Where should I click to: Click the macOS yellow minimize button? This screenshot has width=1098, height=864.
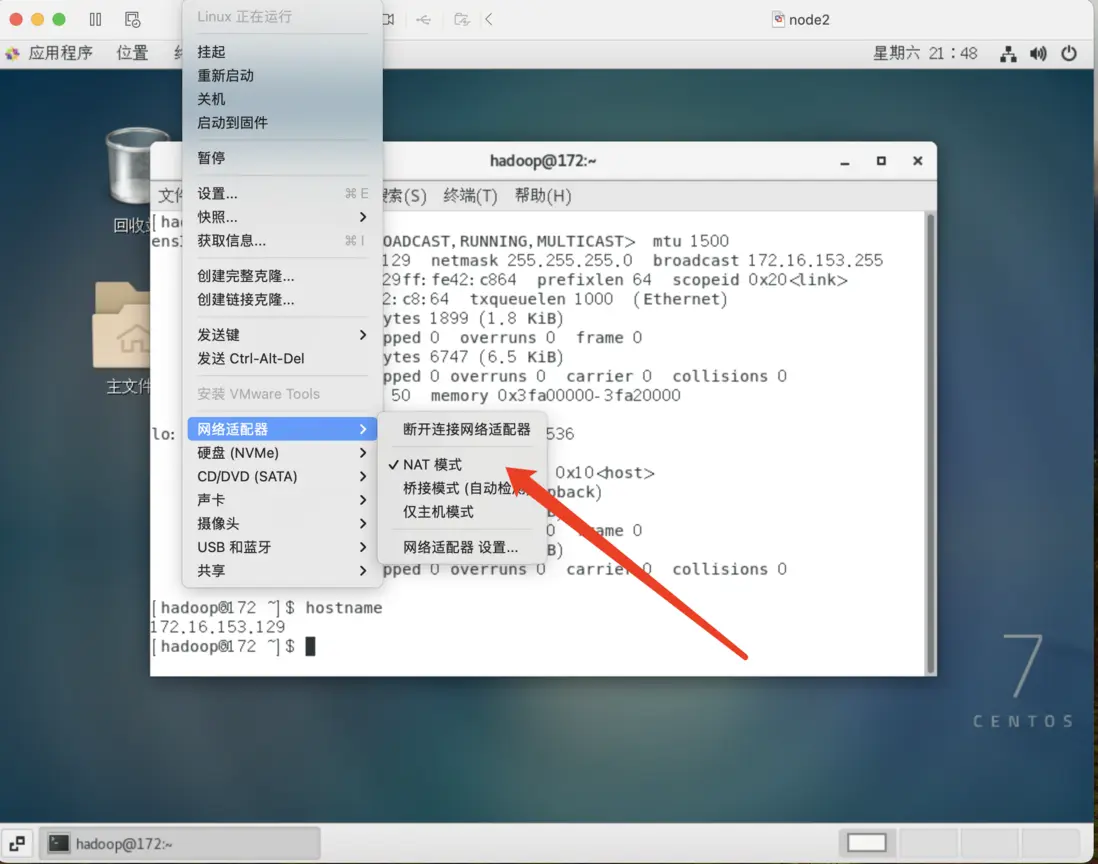click(x=38, y=20)
